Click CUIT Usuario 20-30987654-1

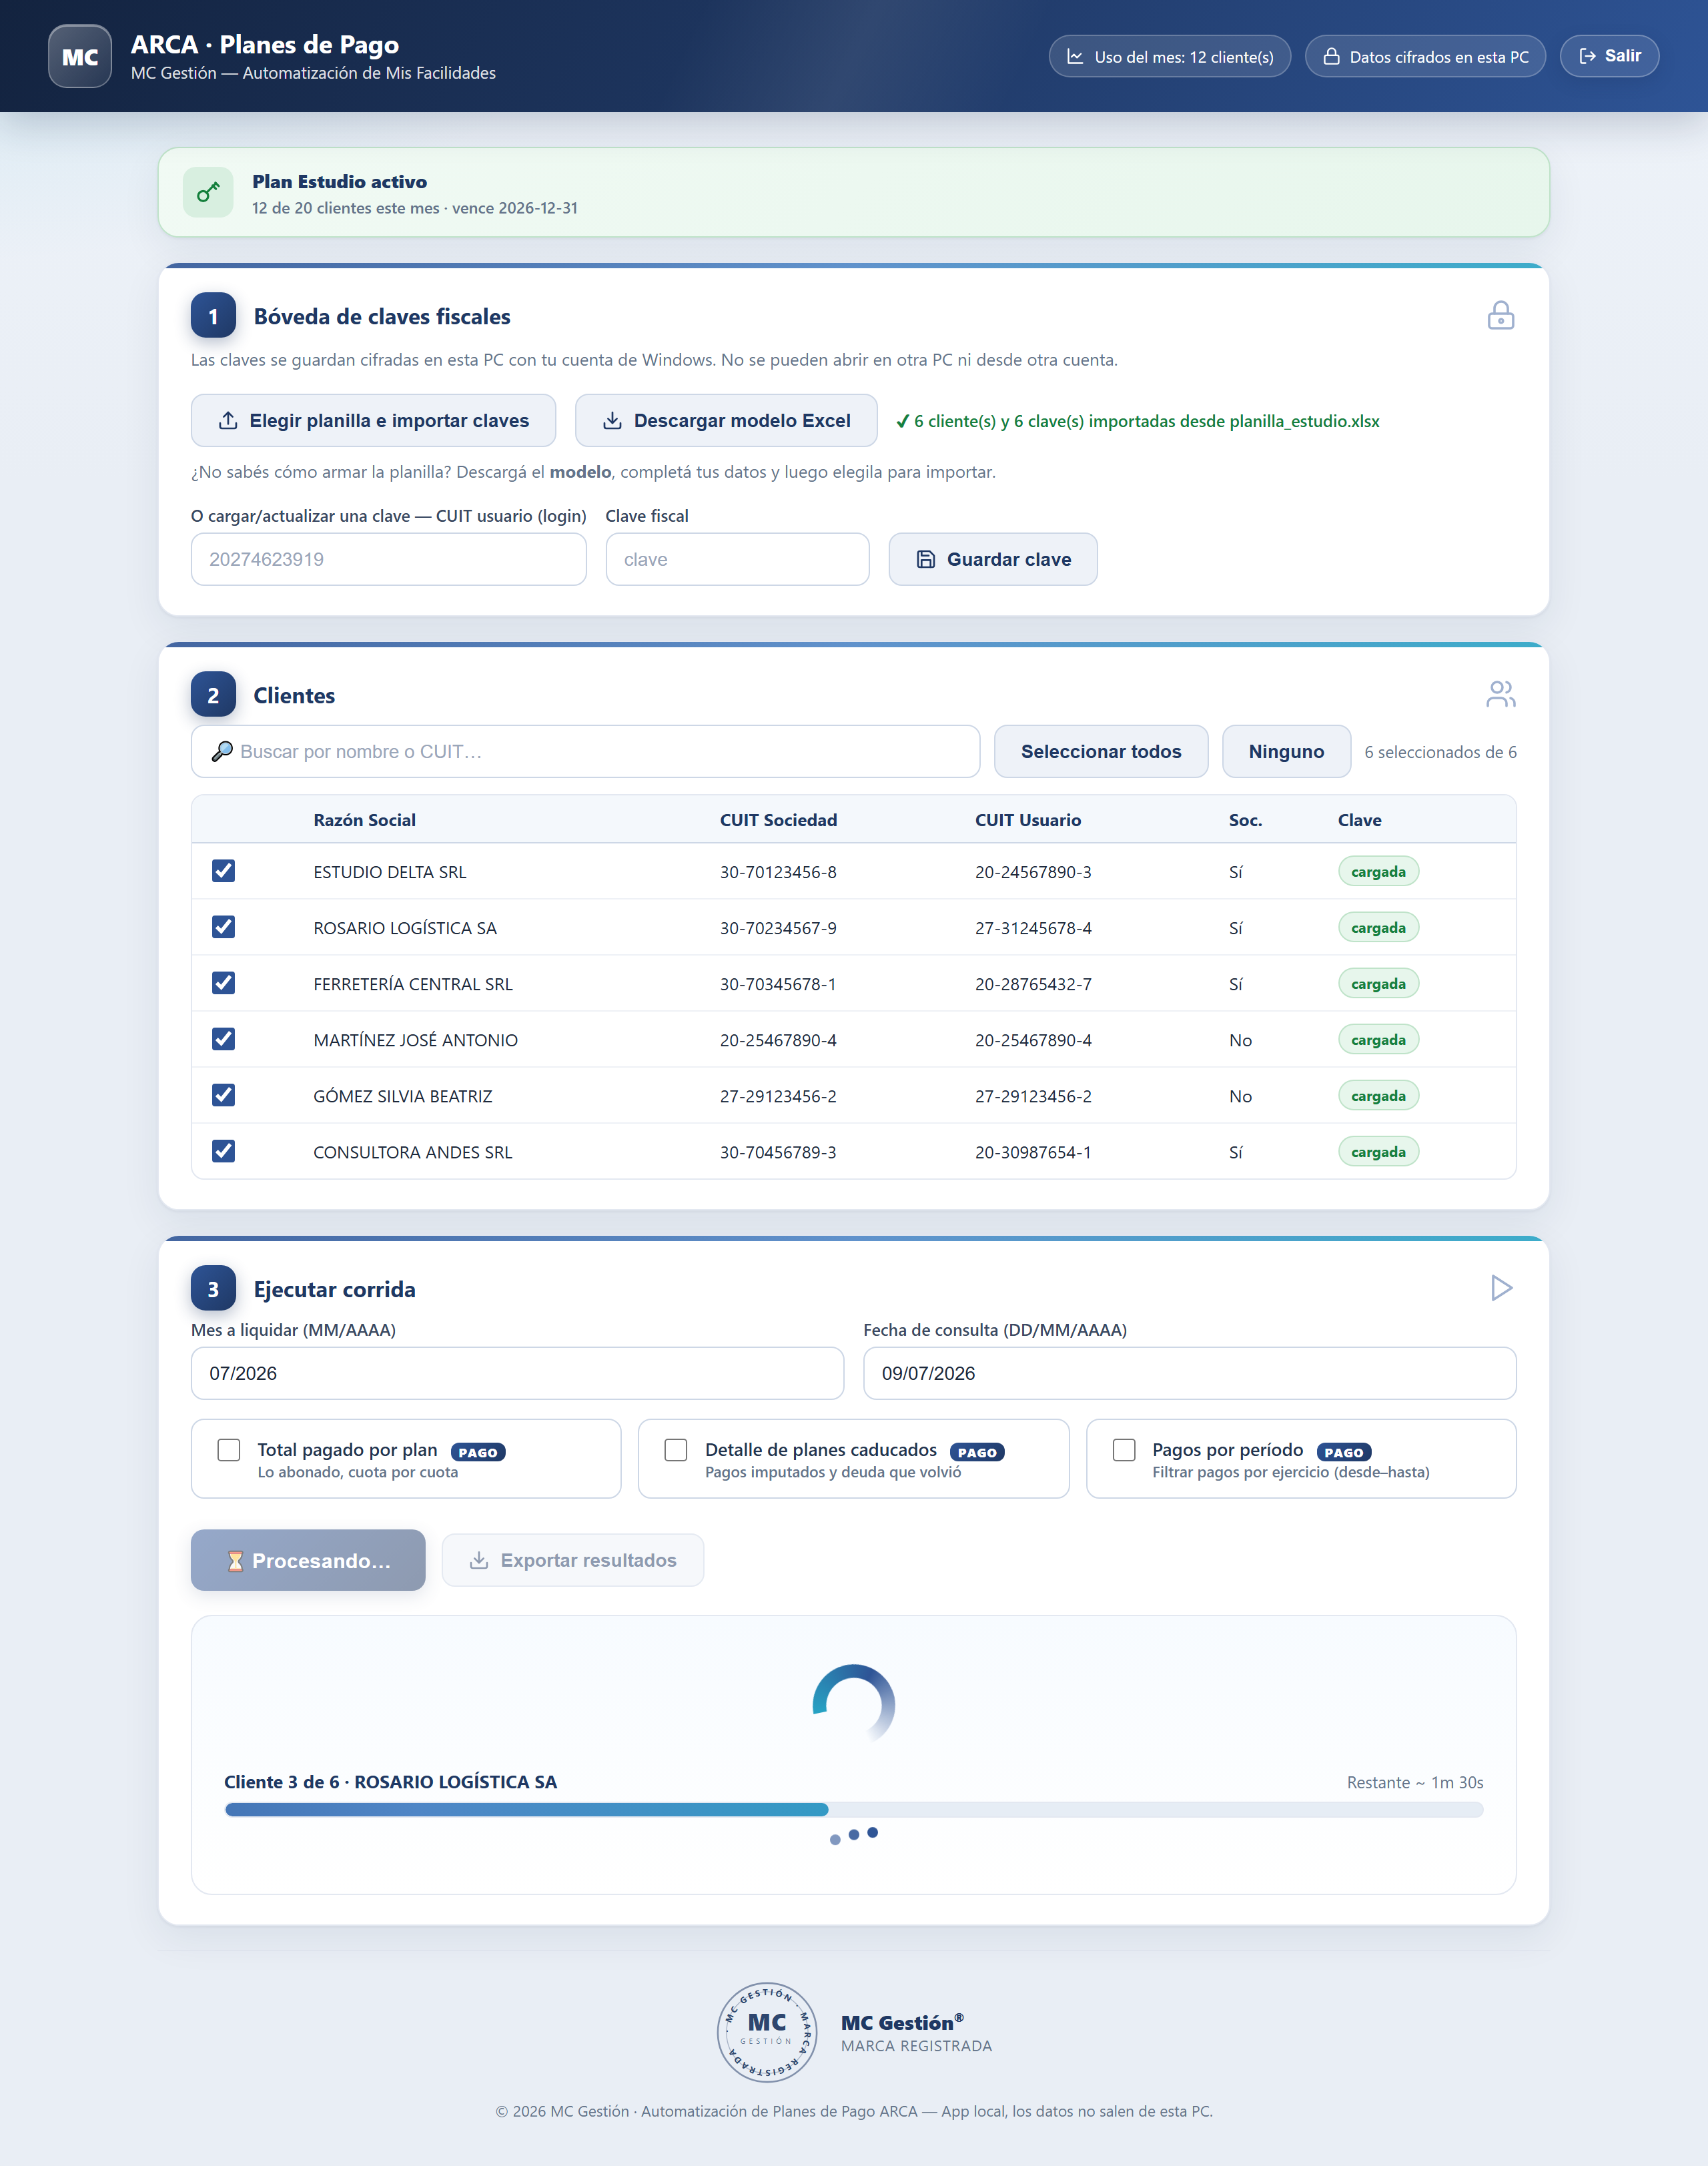point(1033,1152)
